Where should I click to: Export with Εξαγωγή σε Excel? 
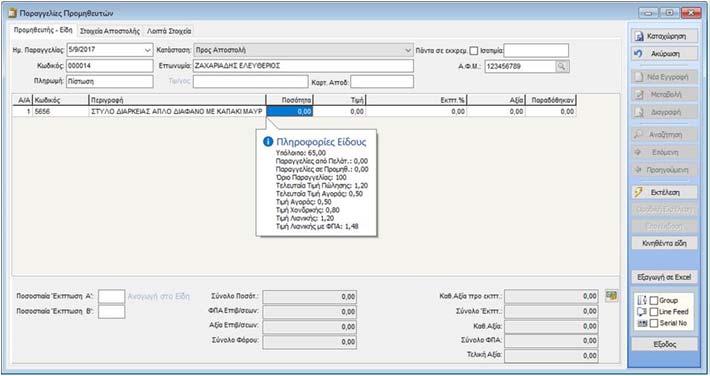[664, 277]
